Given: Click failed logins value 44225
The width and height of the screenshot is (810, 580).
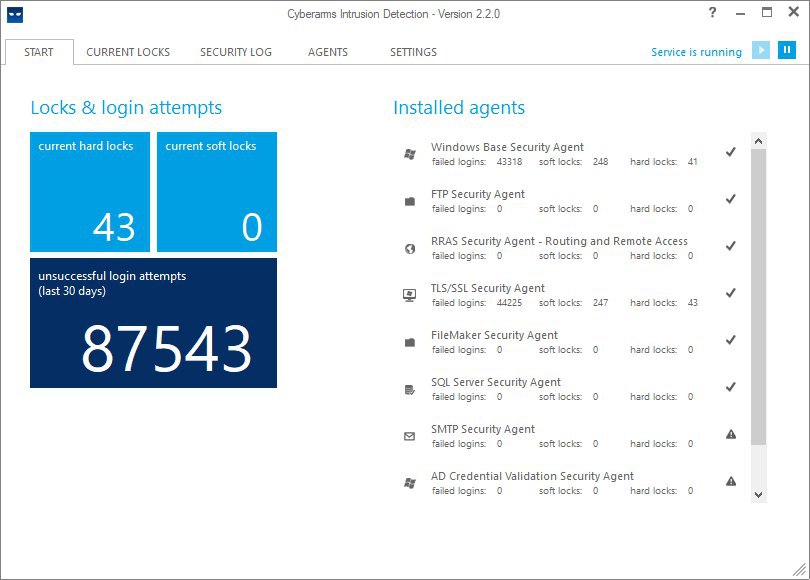Looking at the screenshot, I should (x=509, y=303).
